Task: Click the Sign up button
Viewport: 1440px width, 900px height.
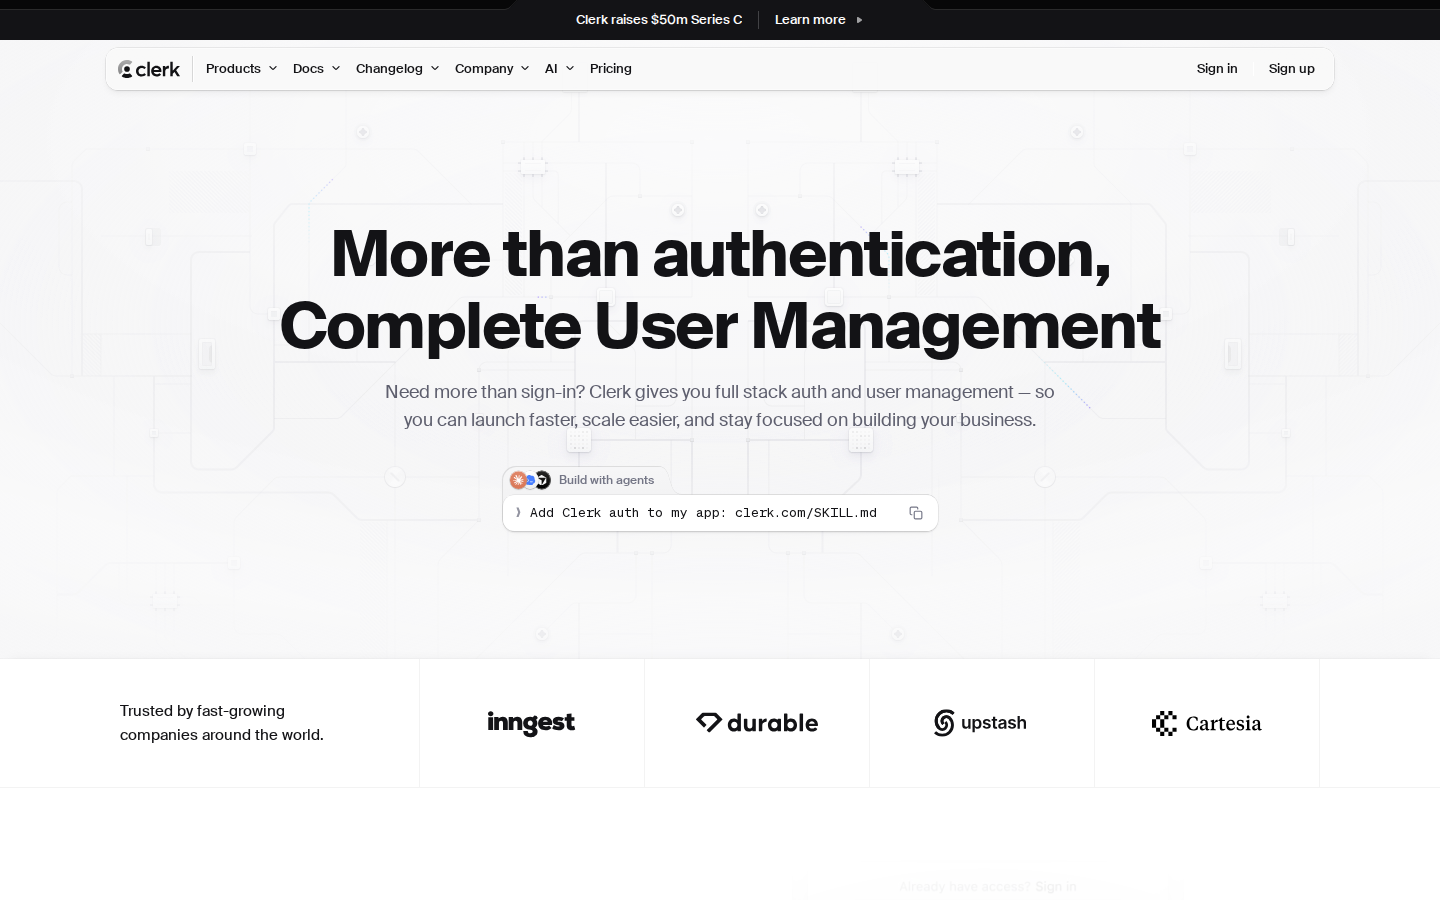Action: tap(1292, 69)
